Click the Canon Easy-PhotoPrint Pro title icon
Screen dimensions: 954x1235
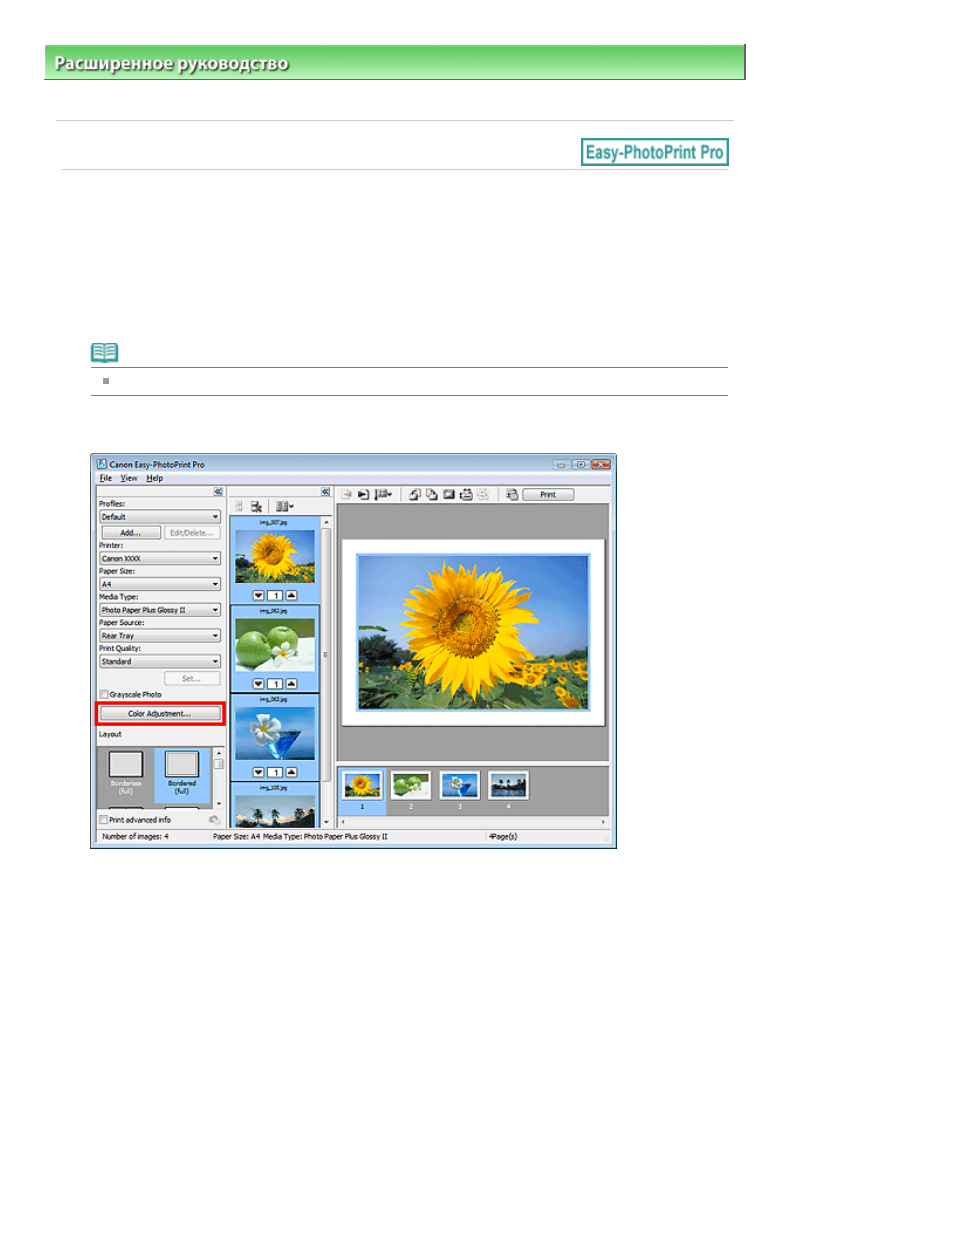102,464
